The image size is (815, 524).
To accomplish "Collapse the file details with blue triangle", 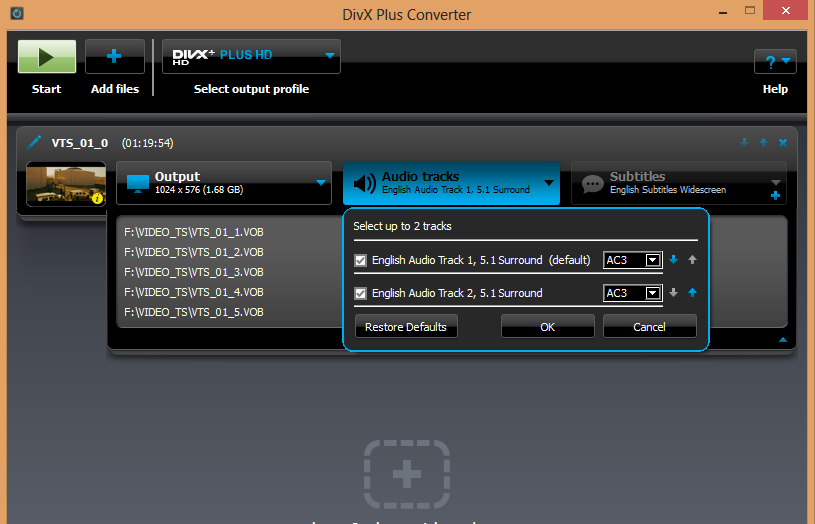I will pos(783,340).
